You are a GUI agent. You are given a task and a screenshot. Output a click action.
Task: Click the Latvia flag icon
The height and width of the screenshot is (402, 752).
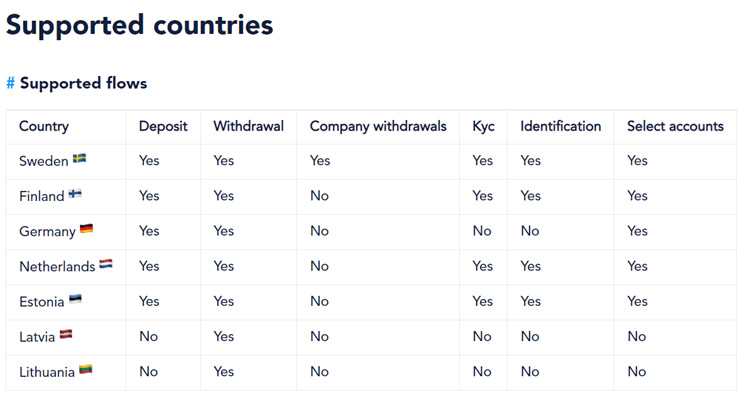pos(66,334)
